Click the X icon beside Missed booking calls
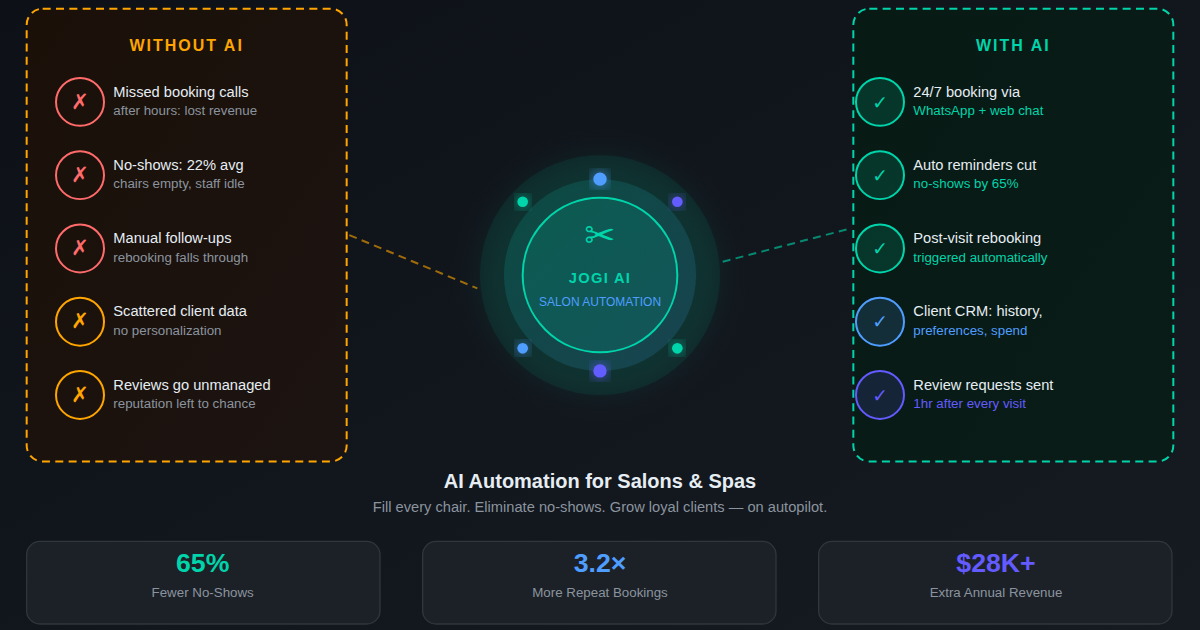 (80, 102)
